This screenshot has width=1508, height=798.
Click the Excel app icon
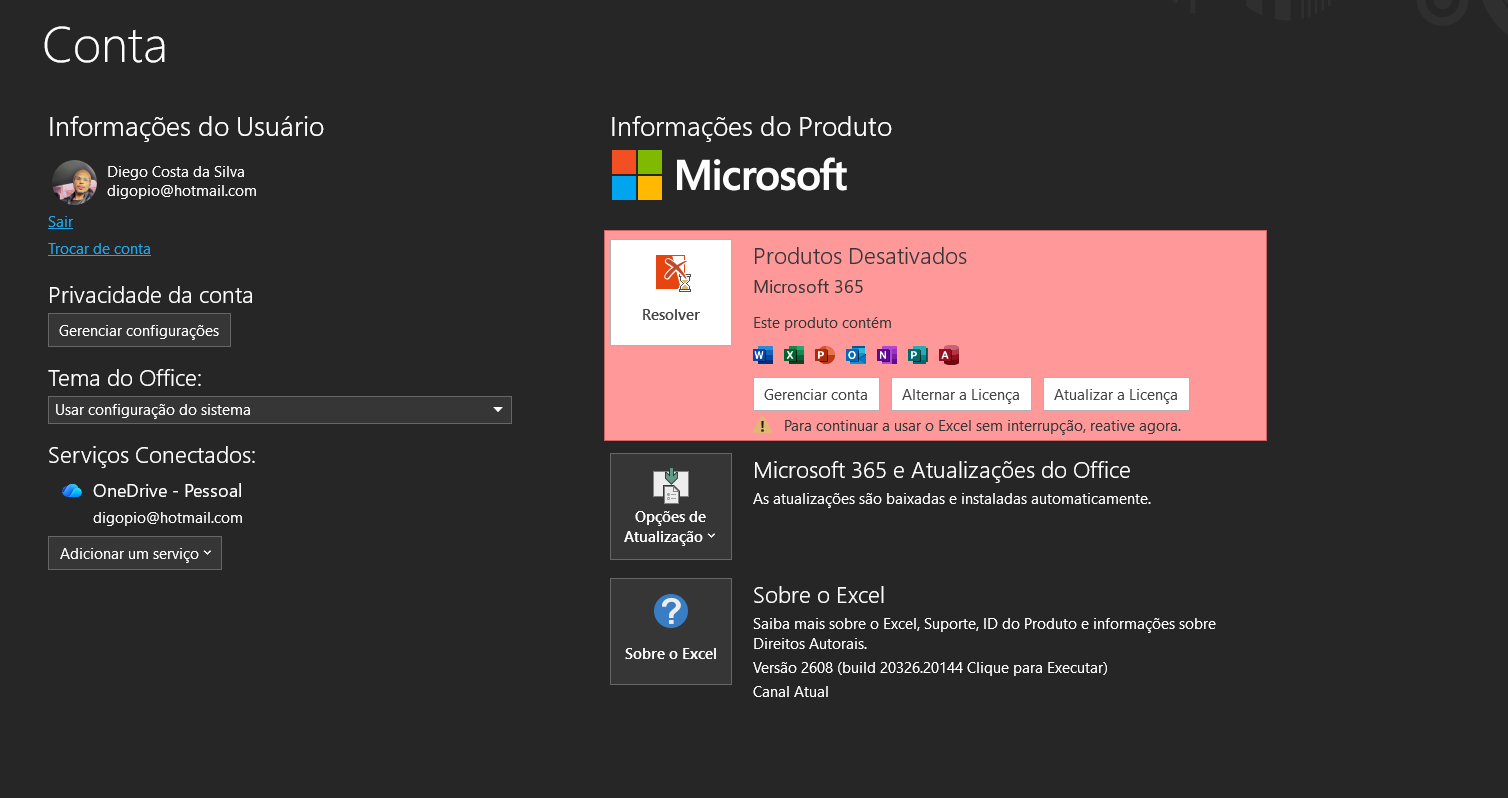tap(794, 355)
